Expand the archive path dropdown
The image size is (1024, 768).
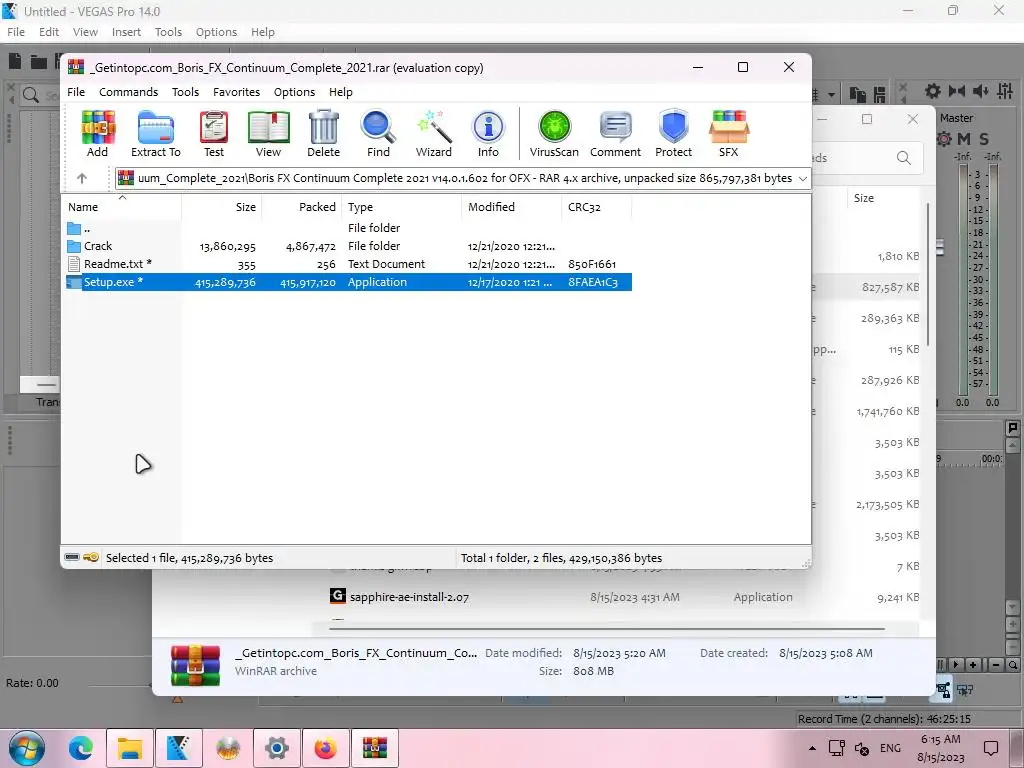pos(803,178)
